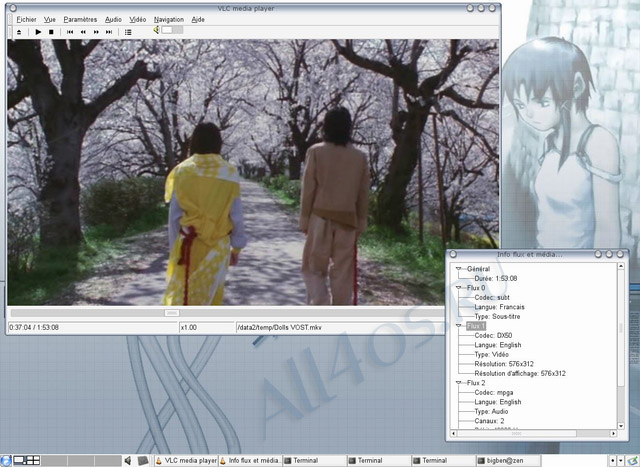Switch to bigben@zen taskbar entry

508,460
